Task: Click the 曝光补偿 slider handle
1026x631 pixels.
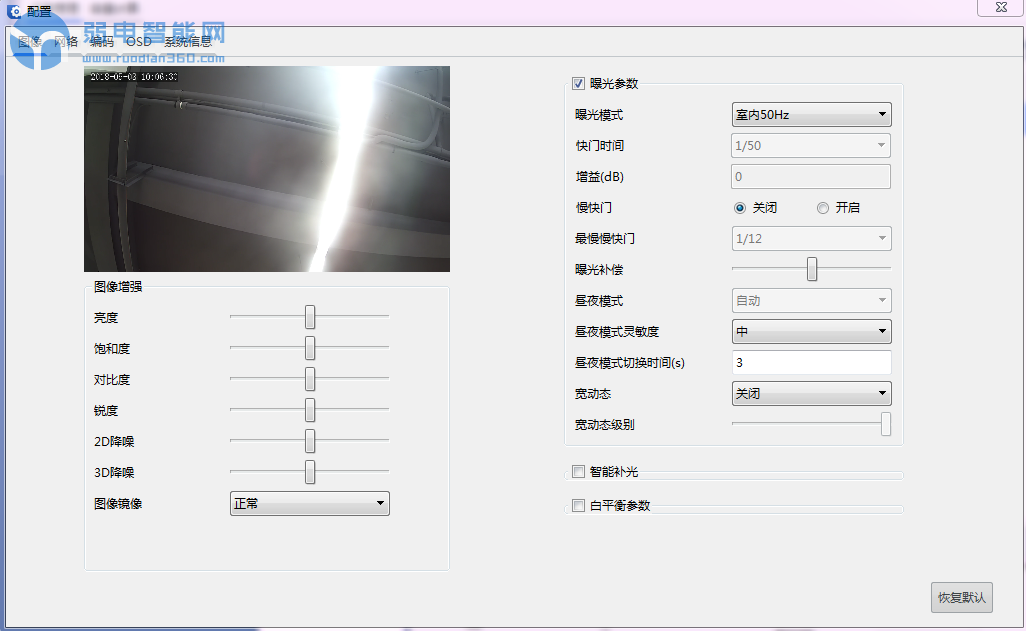Action: (812, 269)
